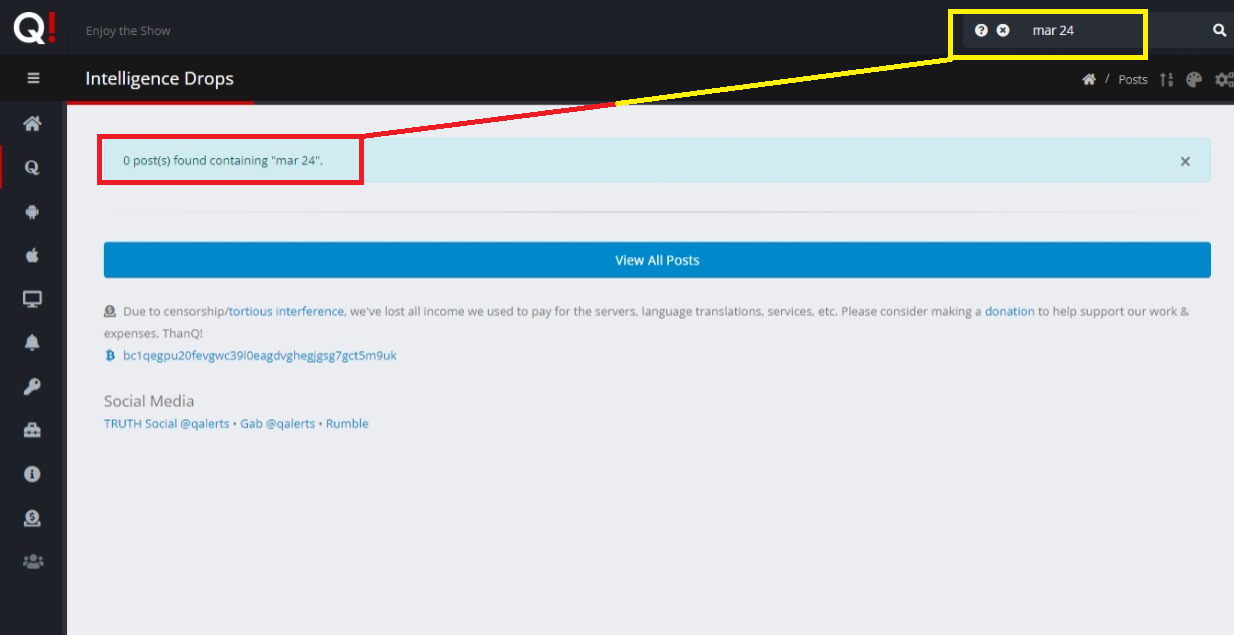This screenshot has height=635, width=1234.
Task: Open the color palette theme icon
Action: (x=1193, y=79)
